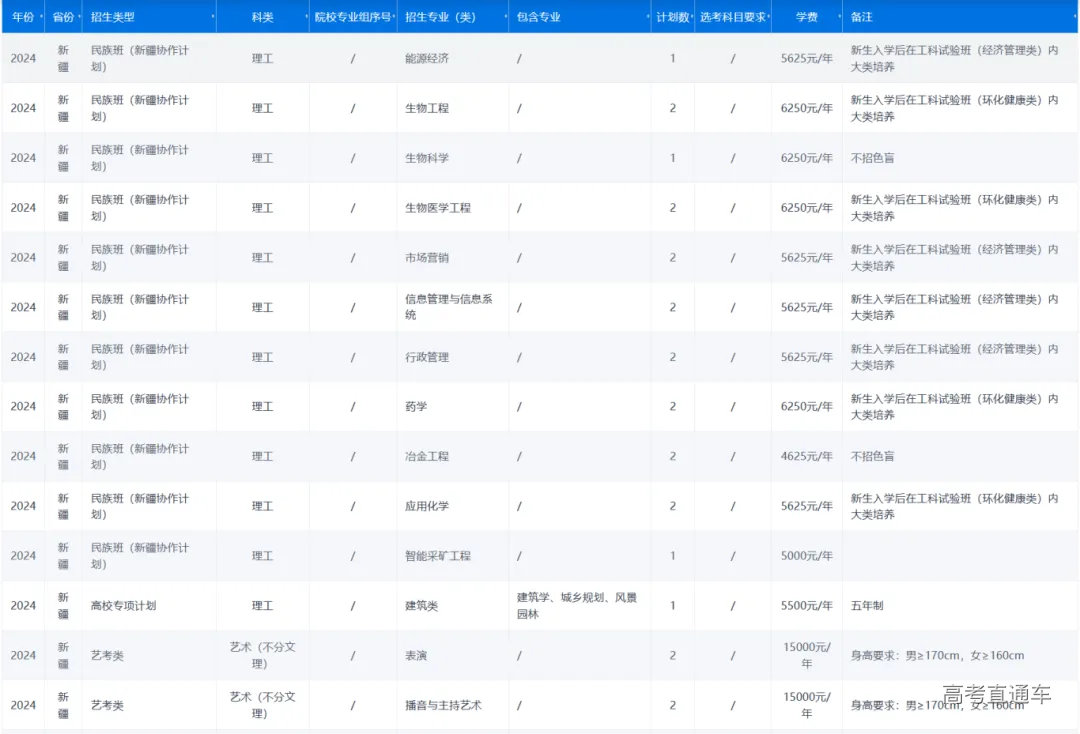Screen dimensions: 1080x734
Task: Select the 生物医学工程 major cell
Action: pyautogui.click(x=437, y=208)
